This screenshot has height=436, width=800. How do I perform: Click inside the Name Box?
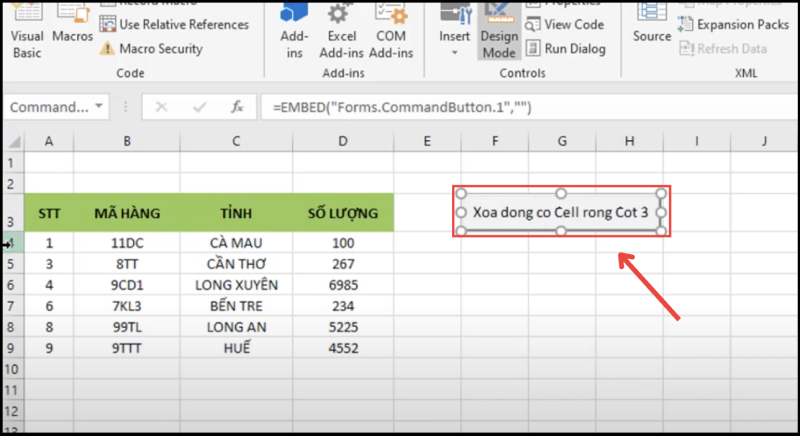(49, 107)
